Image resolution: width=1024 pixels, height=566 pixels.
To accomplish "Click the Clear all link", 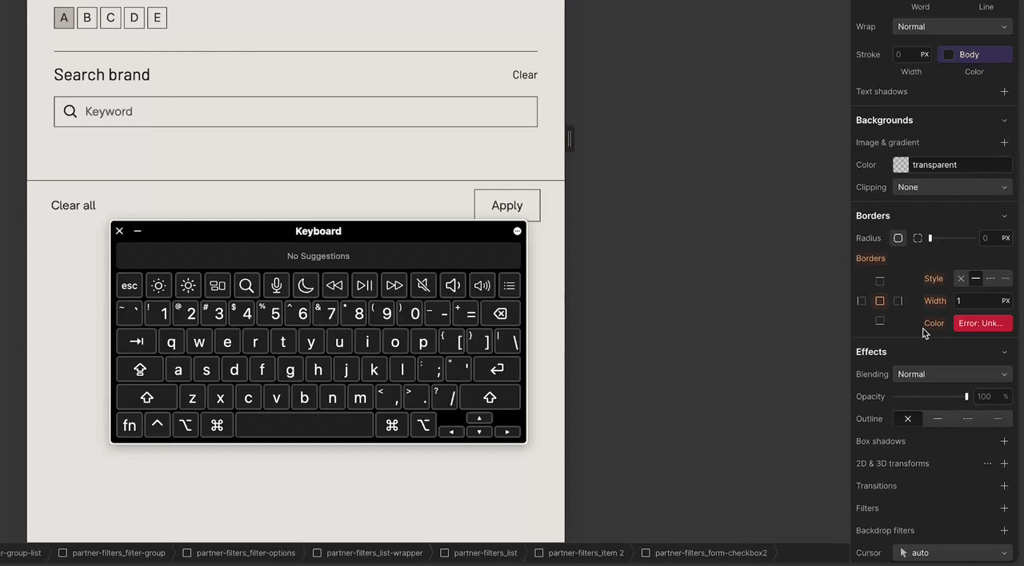I will 73,206.
